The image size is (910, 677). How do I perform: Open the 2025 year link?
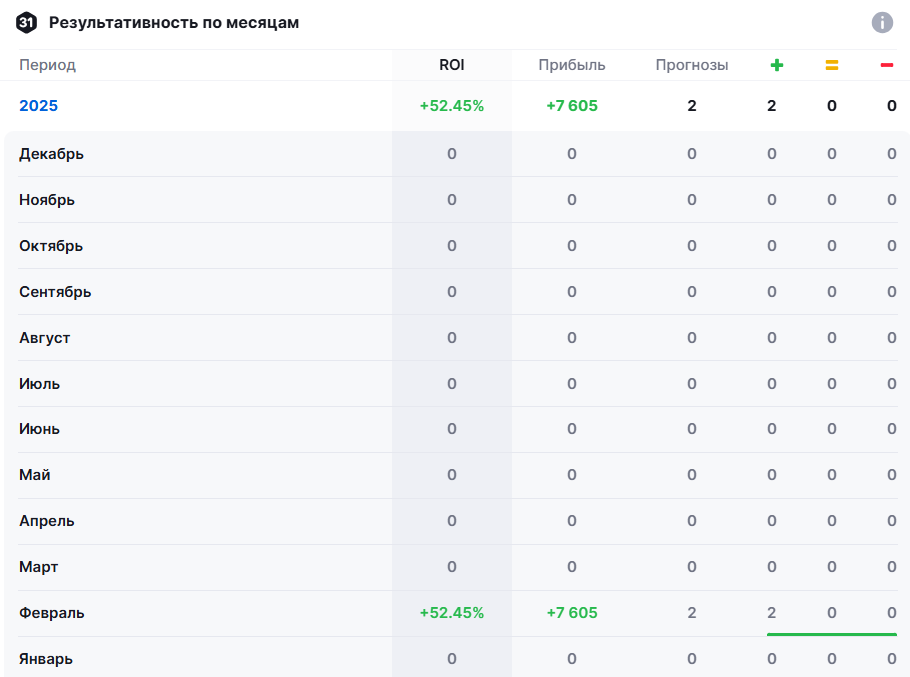[x=39, y=106]
